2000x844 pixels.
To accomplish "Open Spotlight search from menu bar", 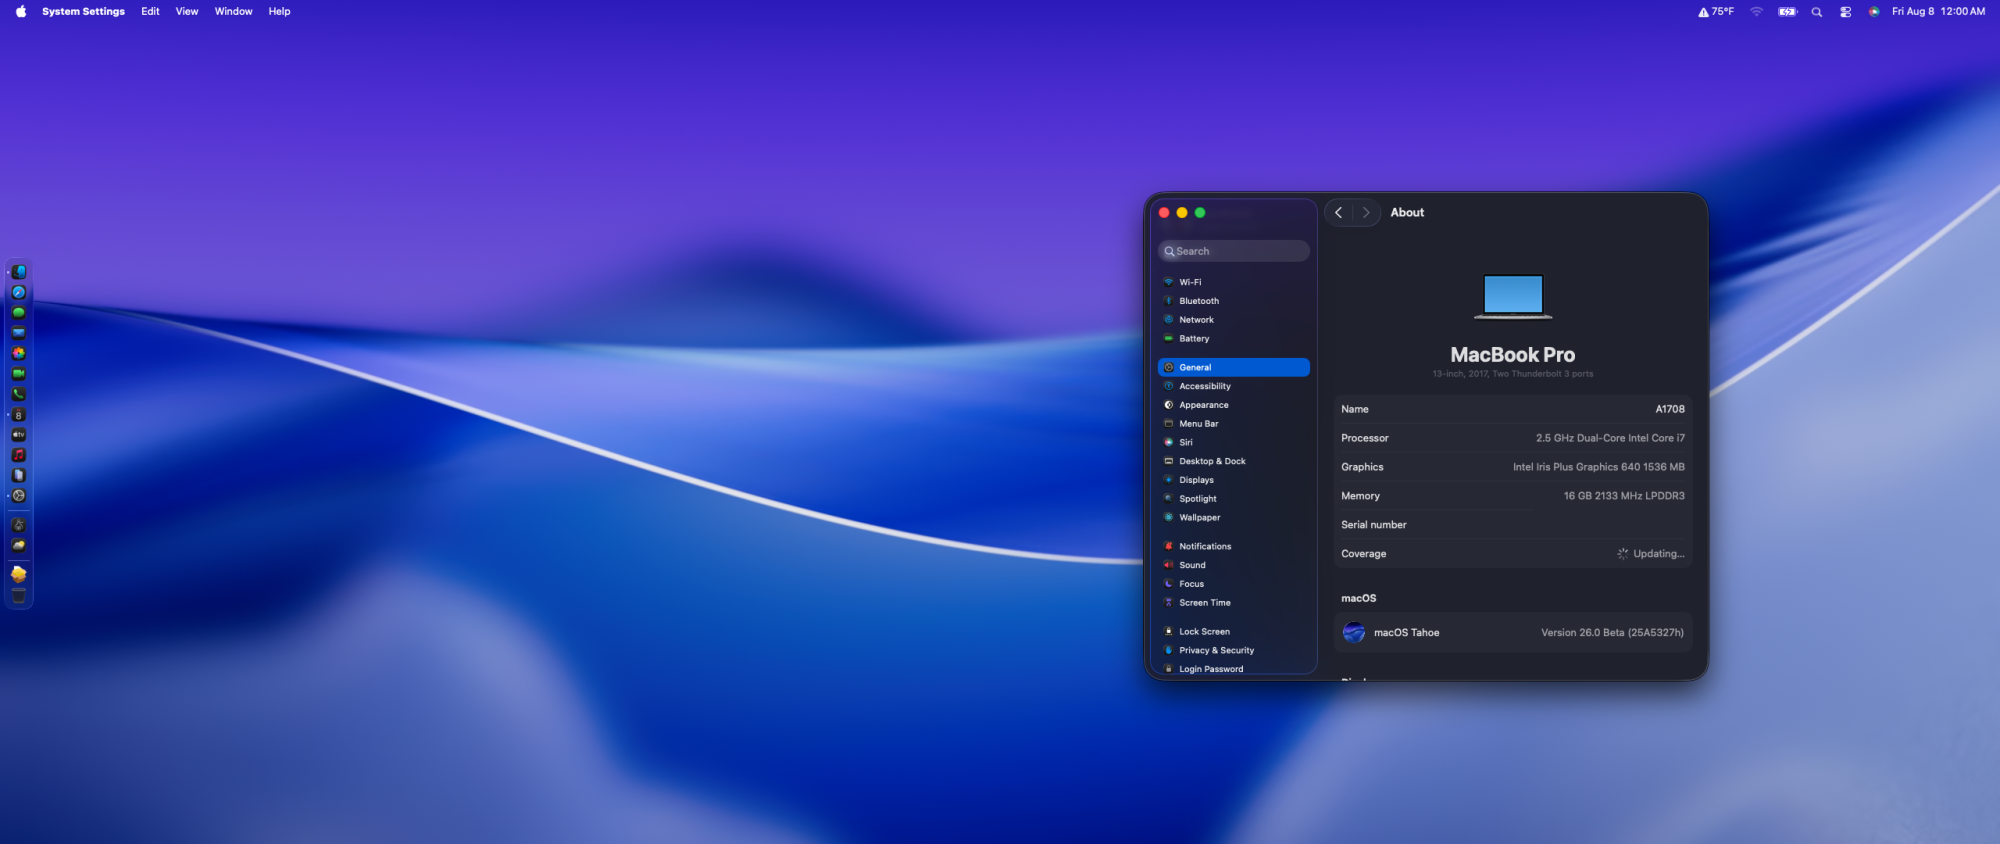I will (1816, 11).
